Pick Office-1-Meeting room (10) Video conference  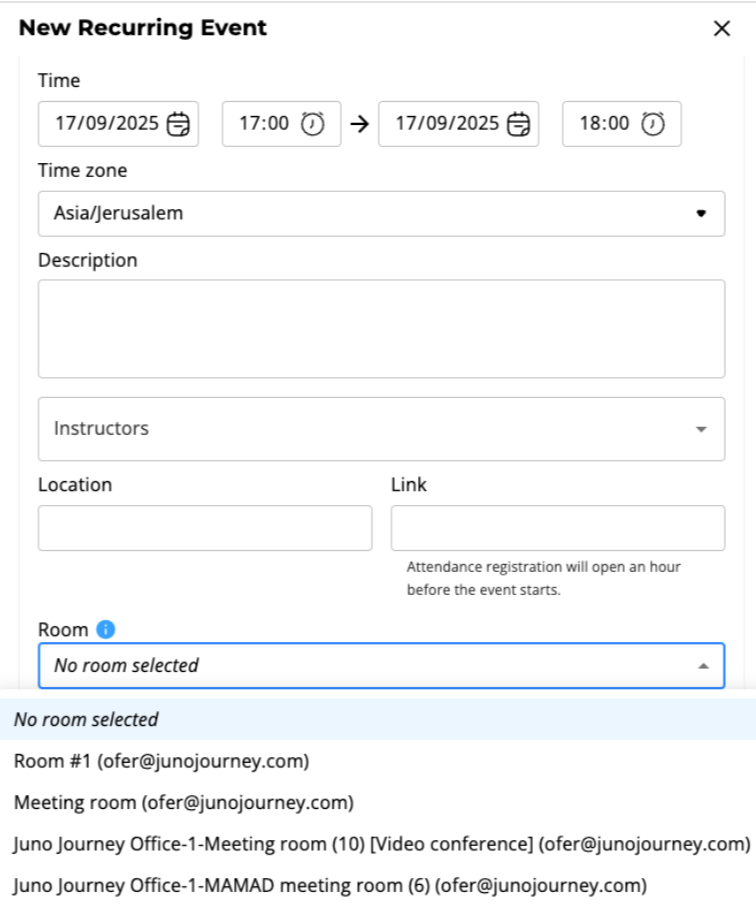point(381,844)
